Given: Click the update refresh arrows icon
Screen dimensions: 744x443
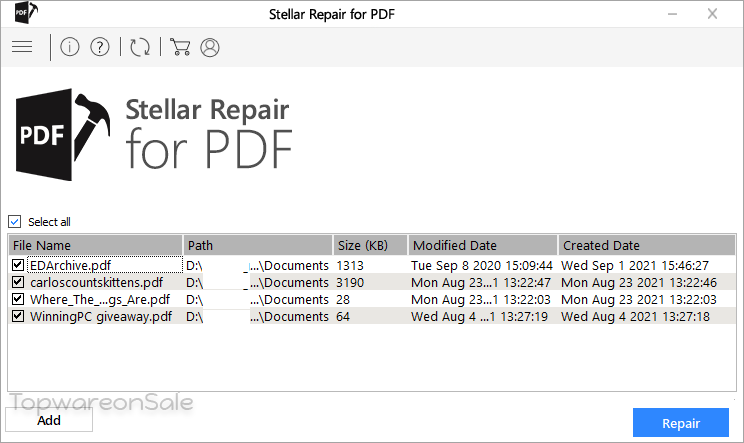Looking at the screenshot, I should [x=140, y=47].
